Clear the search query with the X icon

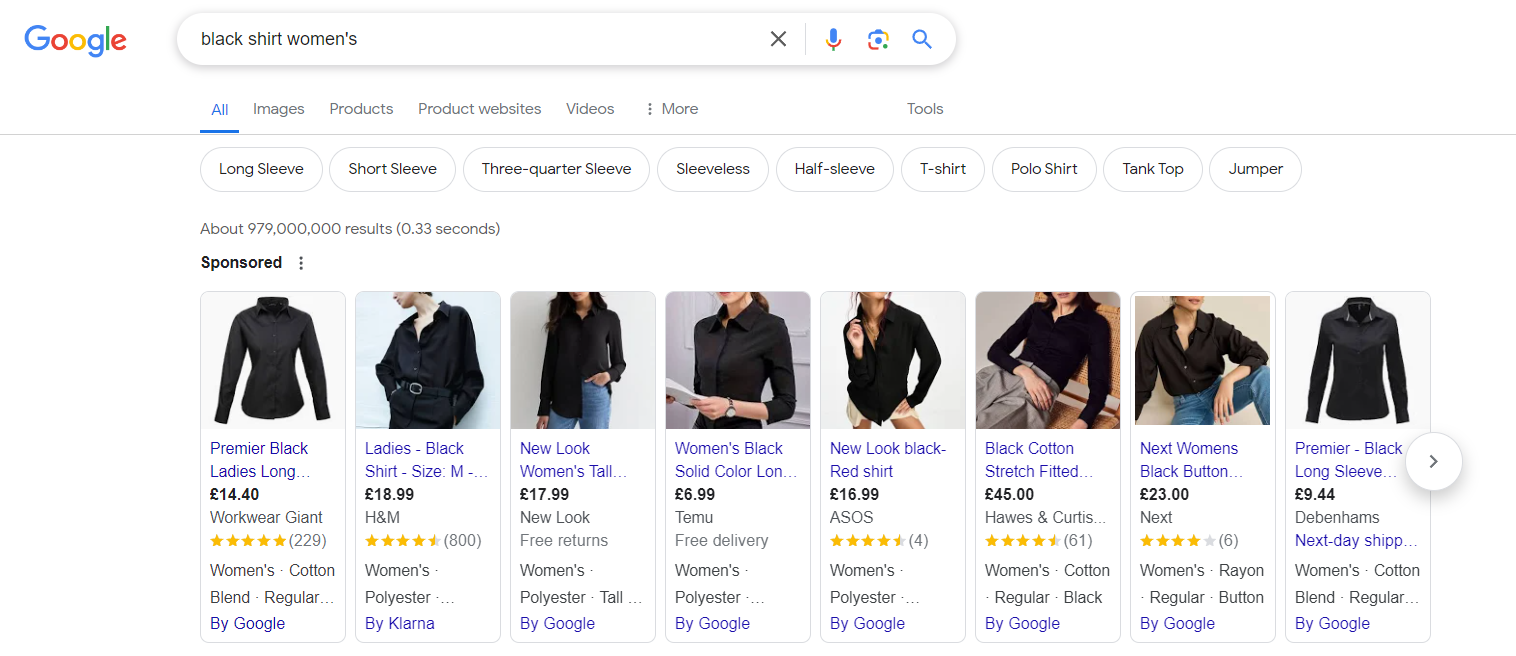[x=778, y=38]
